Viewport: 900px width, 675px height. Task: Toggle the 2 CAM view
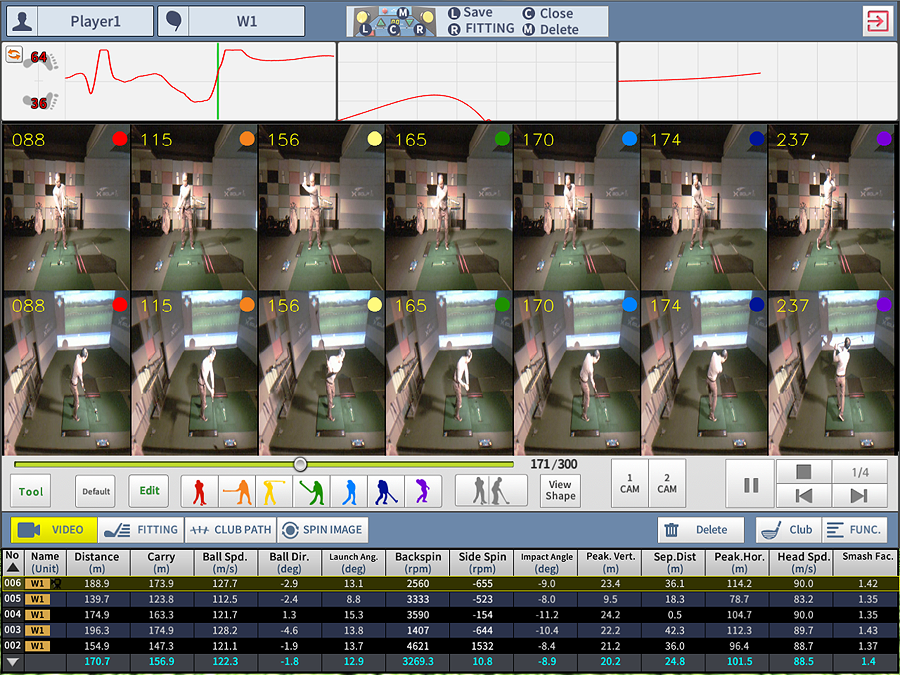pos(667,484)
